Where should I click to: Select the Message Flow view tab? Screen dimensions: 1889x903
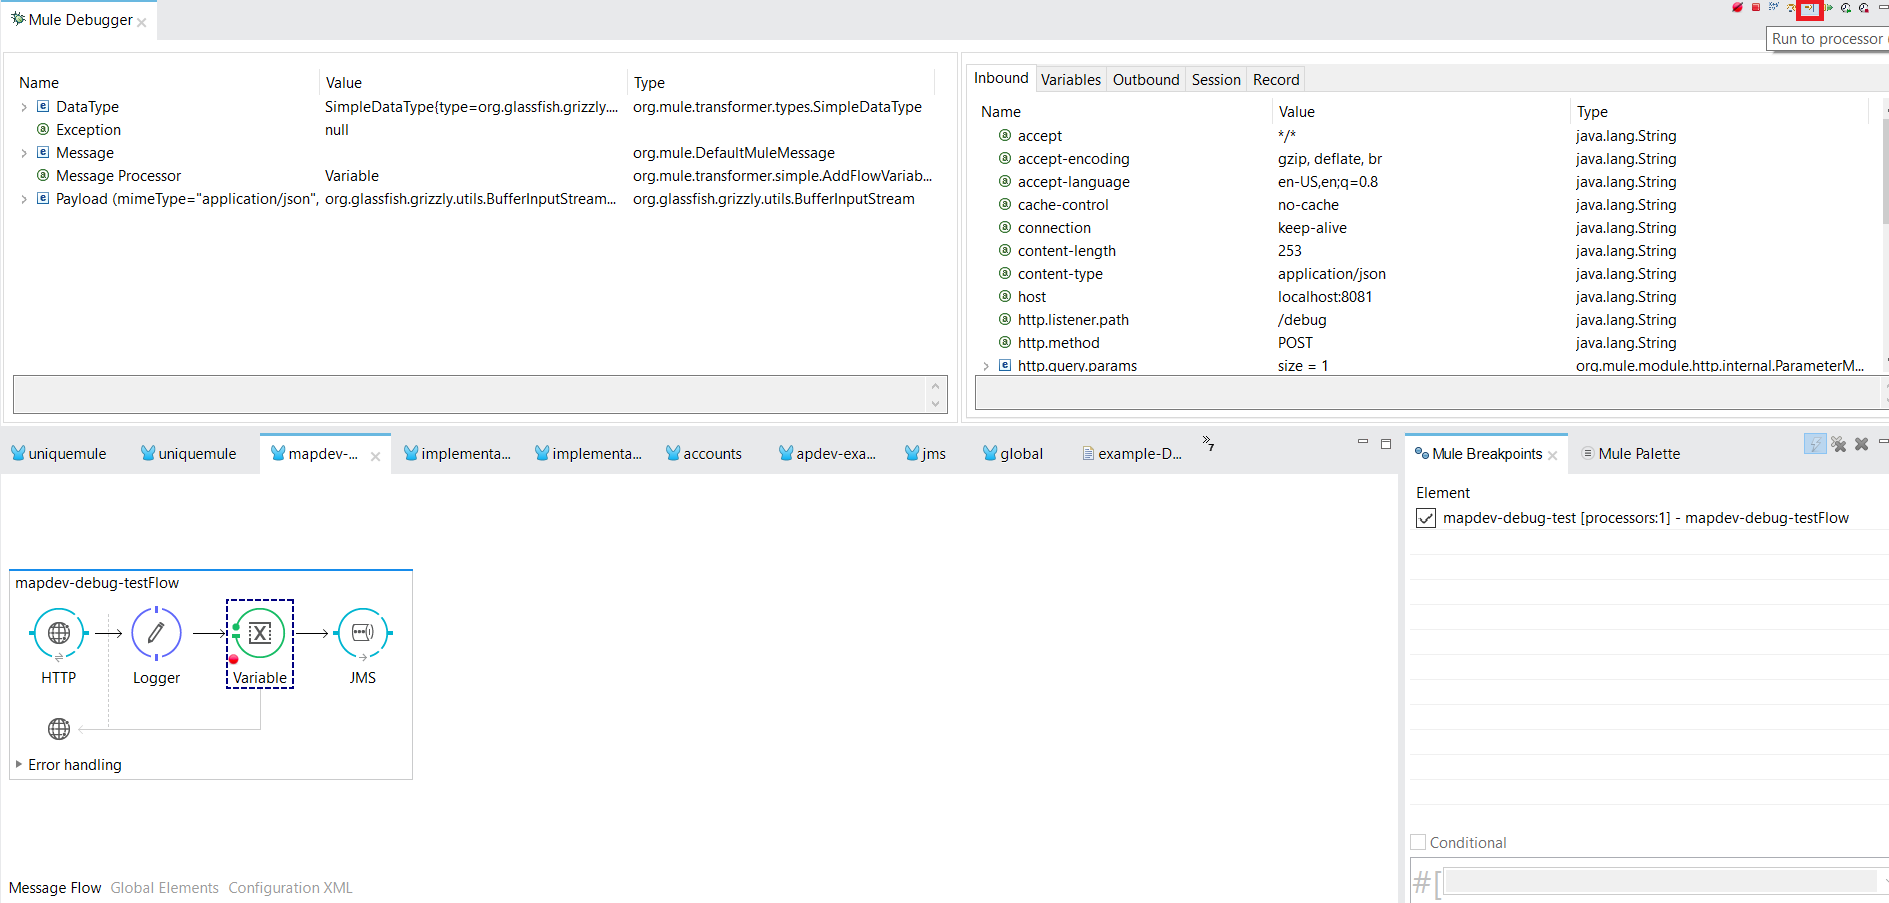55,888
